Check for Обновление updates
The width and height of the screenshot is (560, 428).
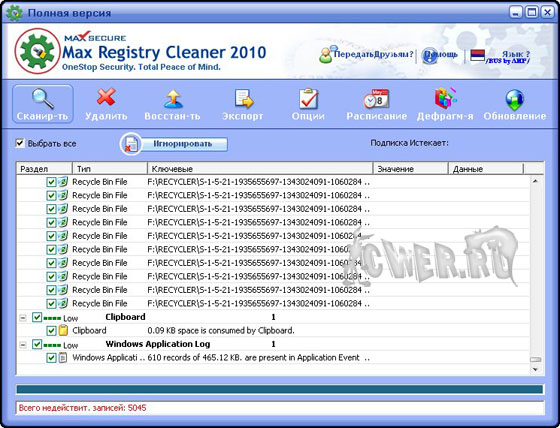515,104
